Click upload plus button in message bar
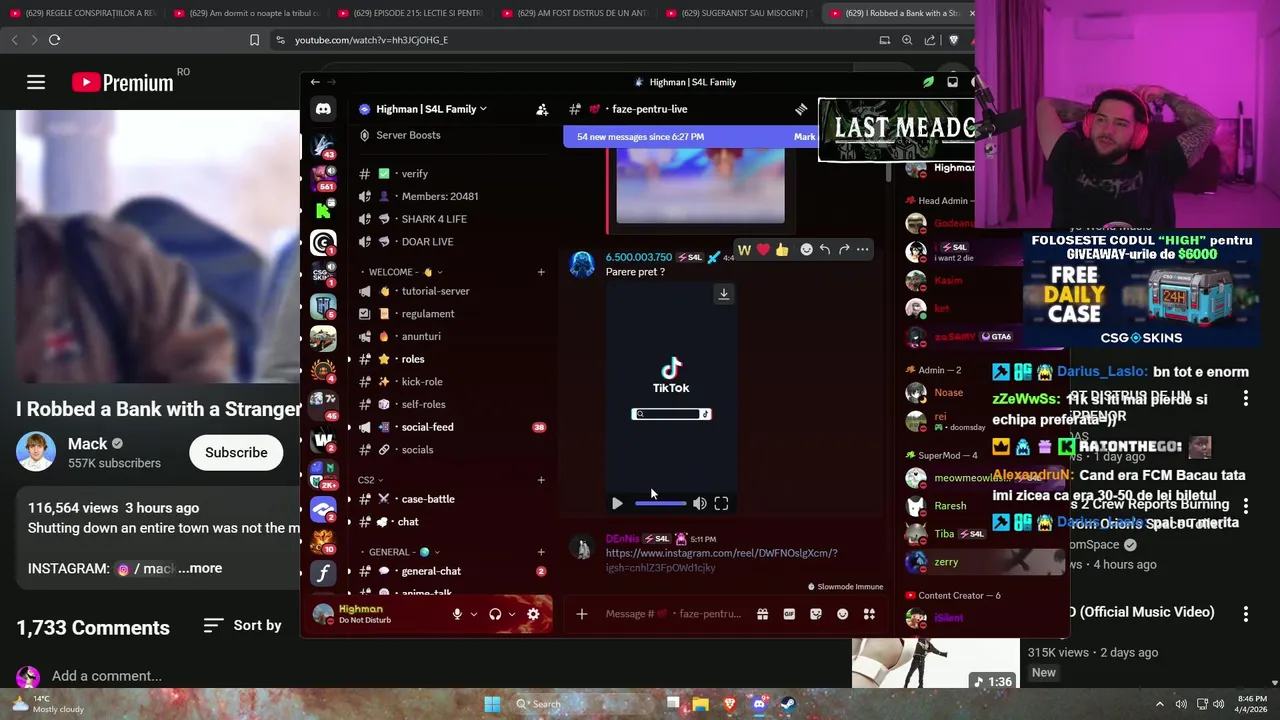1280x720 pixels. click(x=582, y=614)
